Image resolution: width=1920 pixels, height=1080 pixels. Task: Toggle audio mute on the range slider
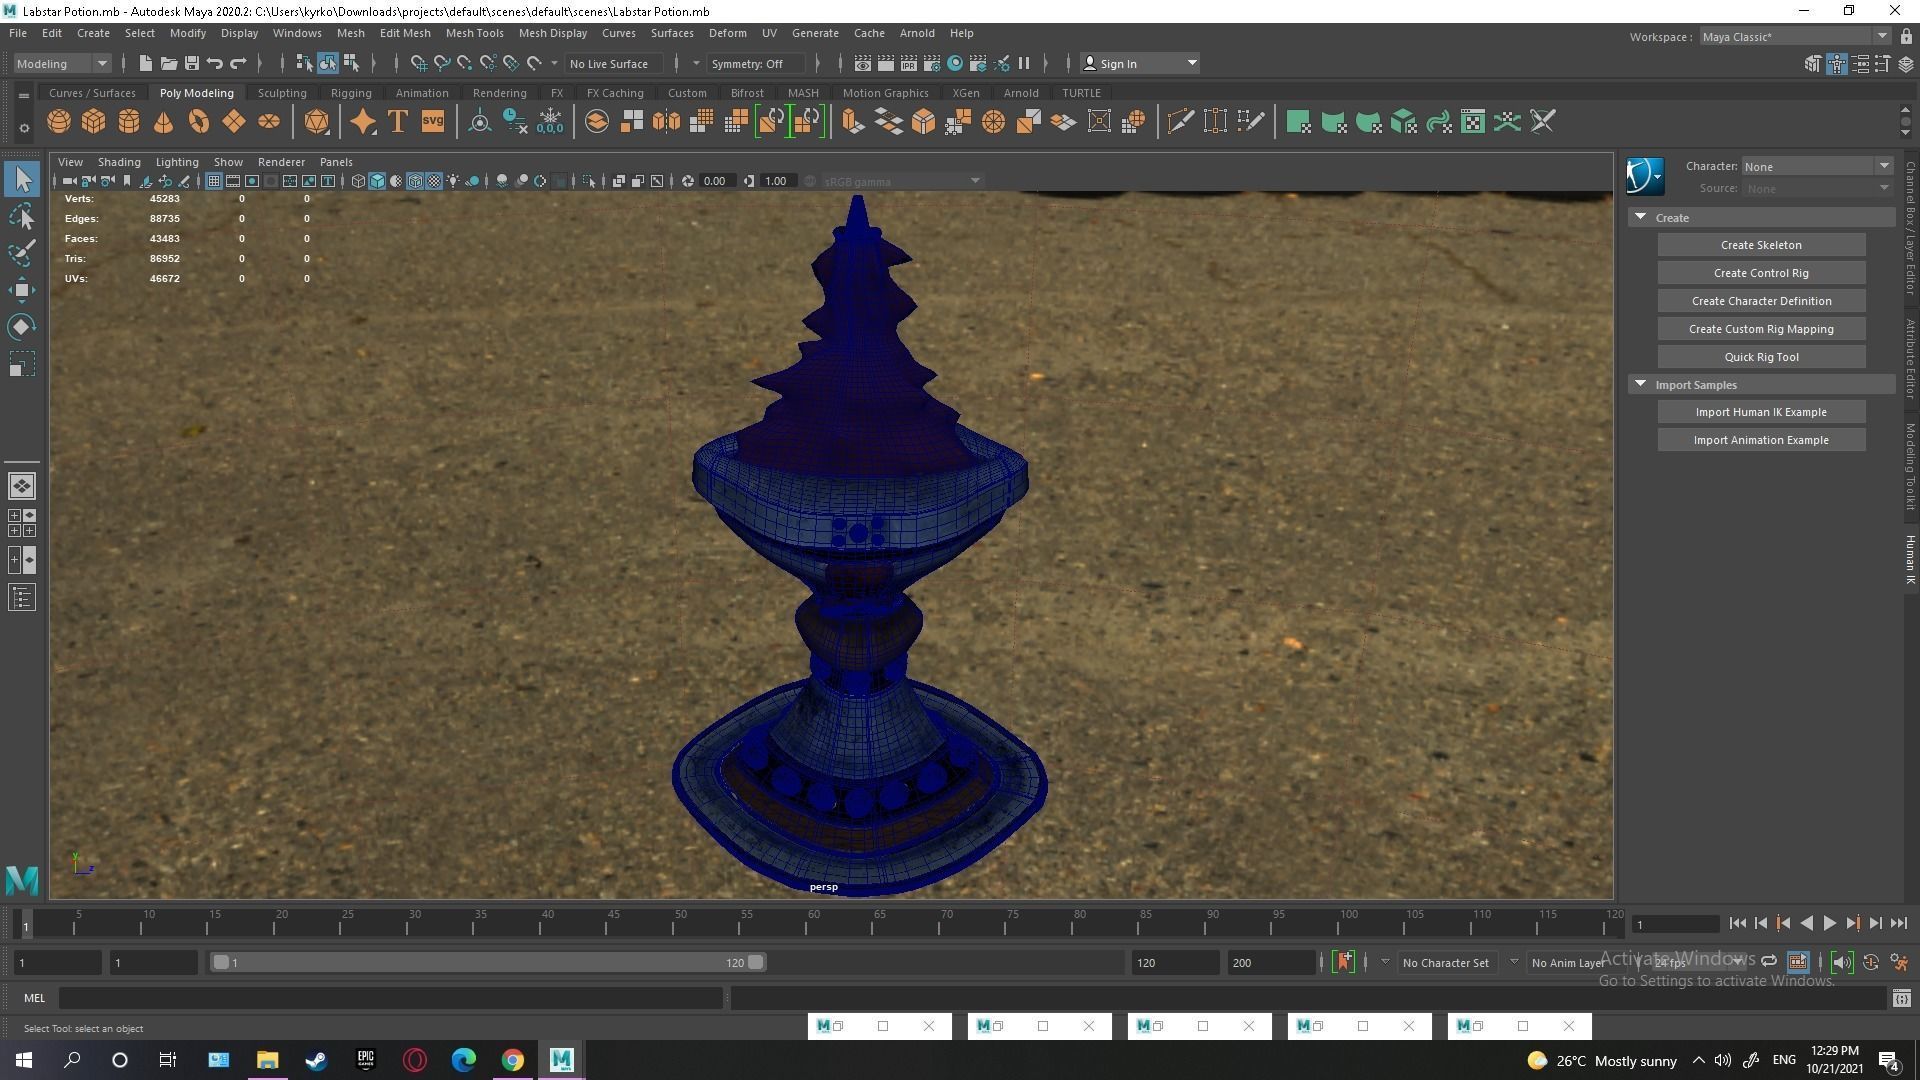coord(1841,962)
